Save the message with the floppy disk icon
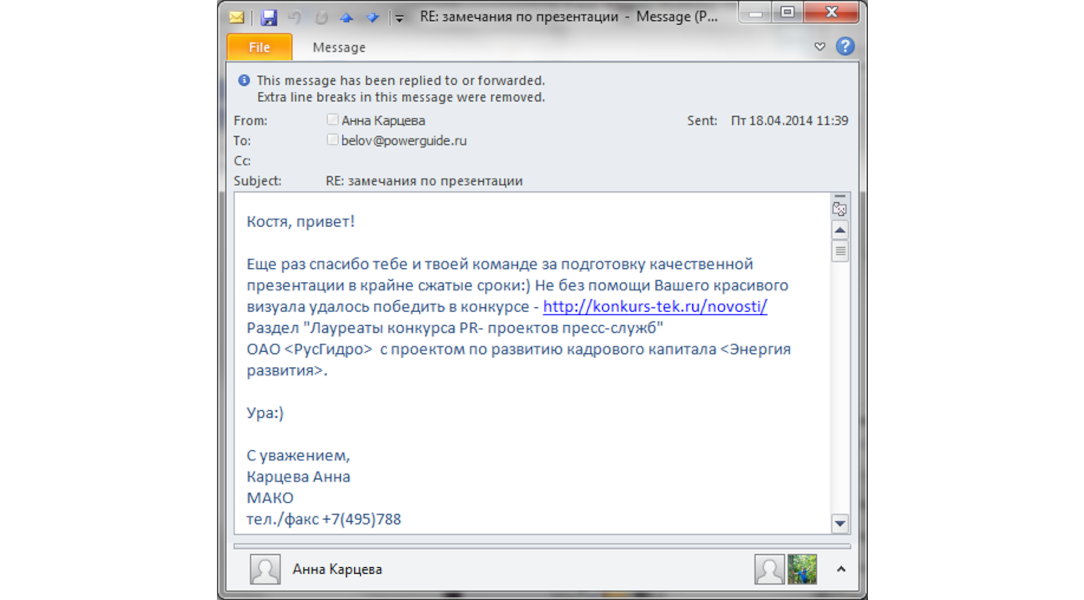This screenshot has height=600, width=1084. tap(269, 17)
